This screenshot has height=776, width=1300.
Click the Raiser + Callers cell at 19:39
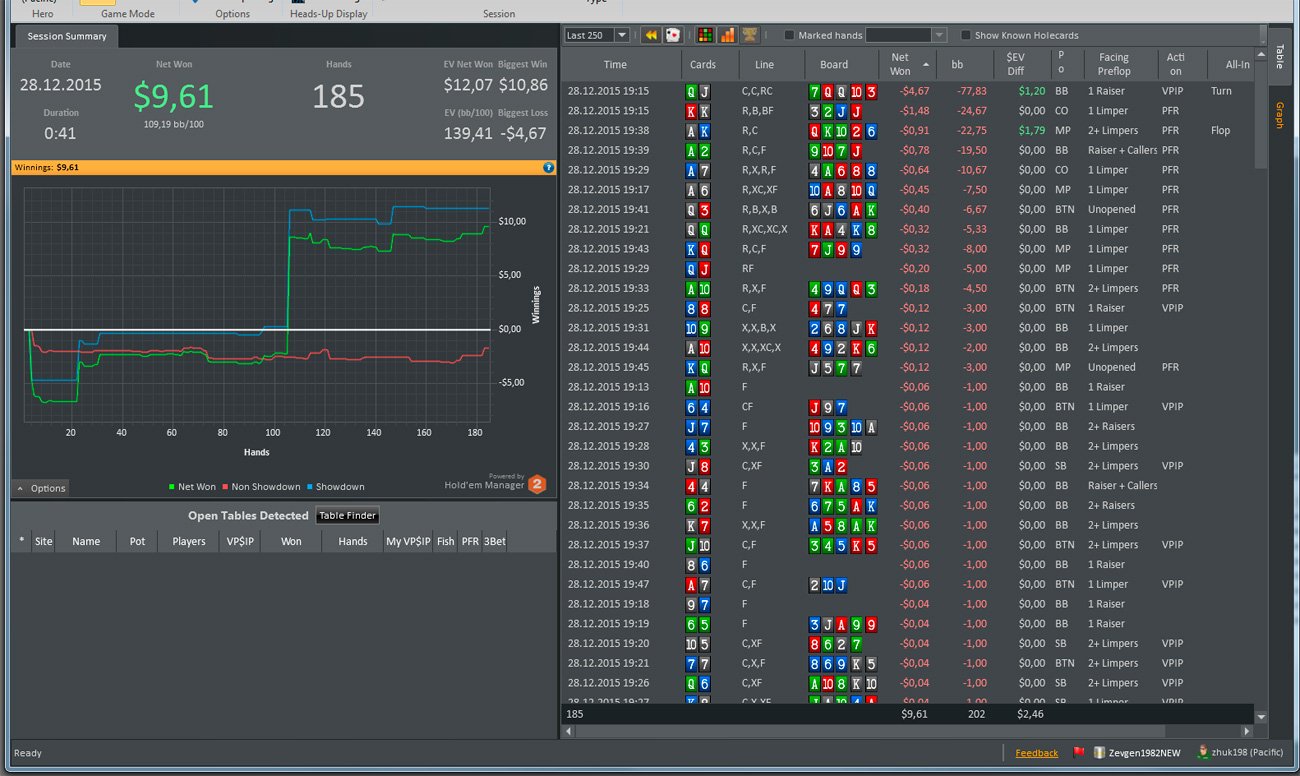1122,150
